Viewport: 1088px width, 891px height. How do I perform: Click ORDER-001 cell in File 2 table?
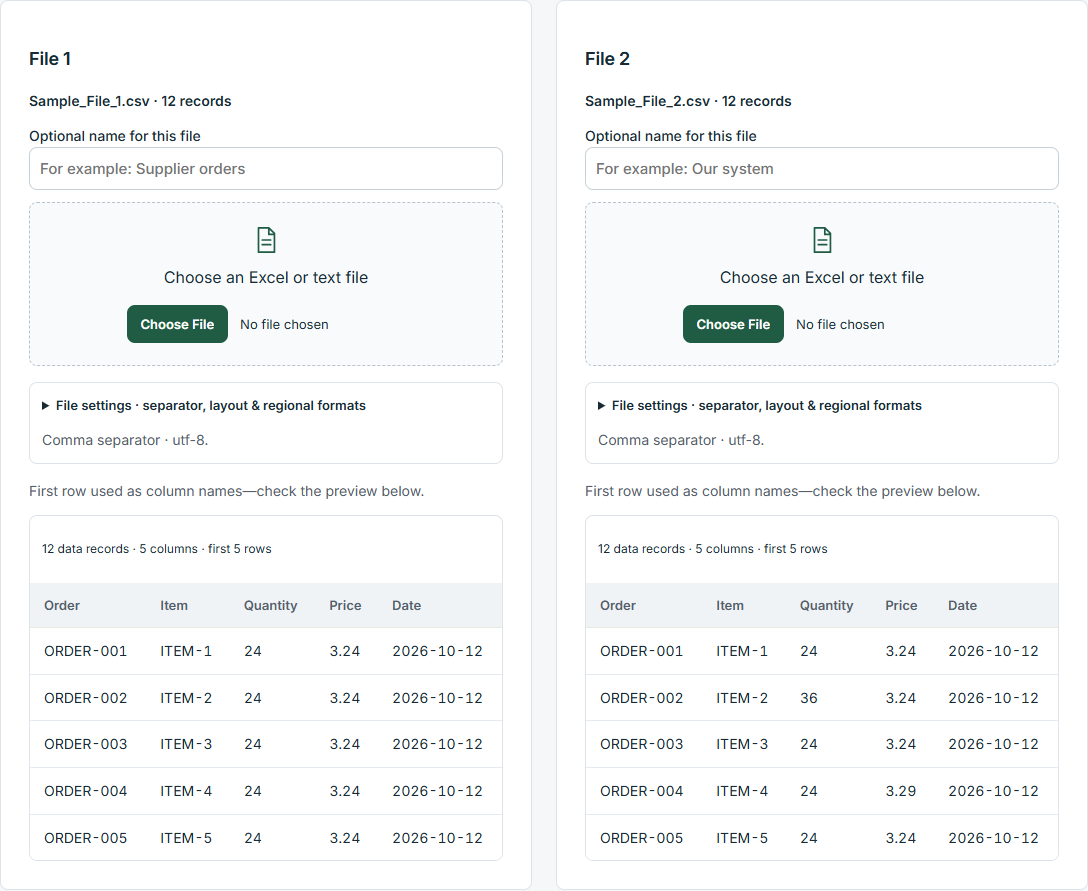tap(641, 651)
